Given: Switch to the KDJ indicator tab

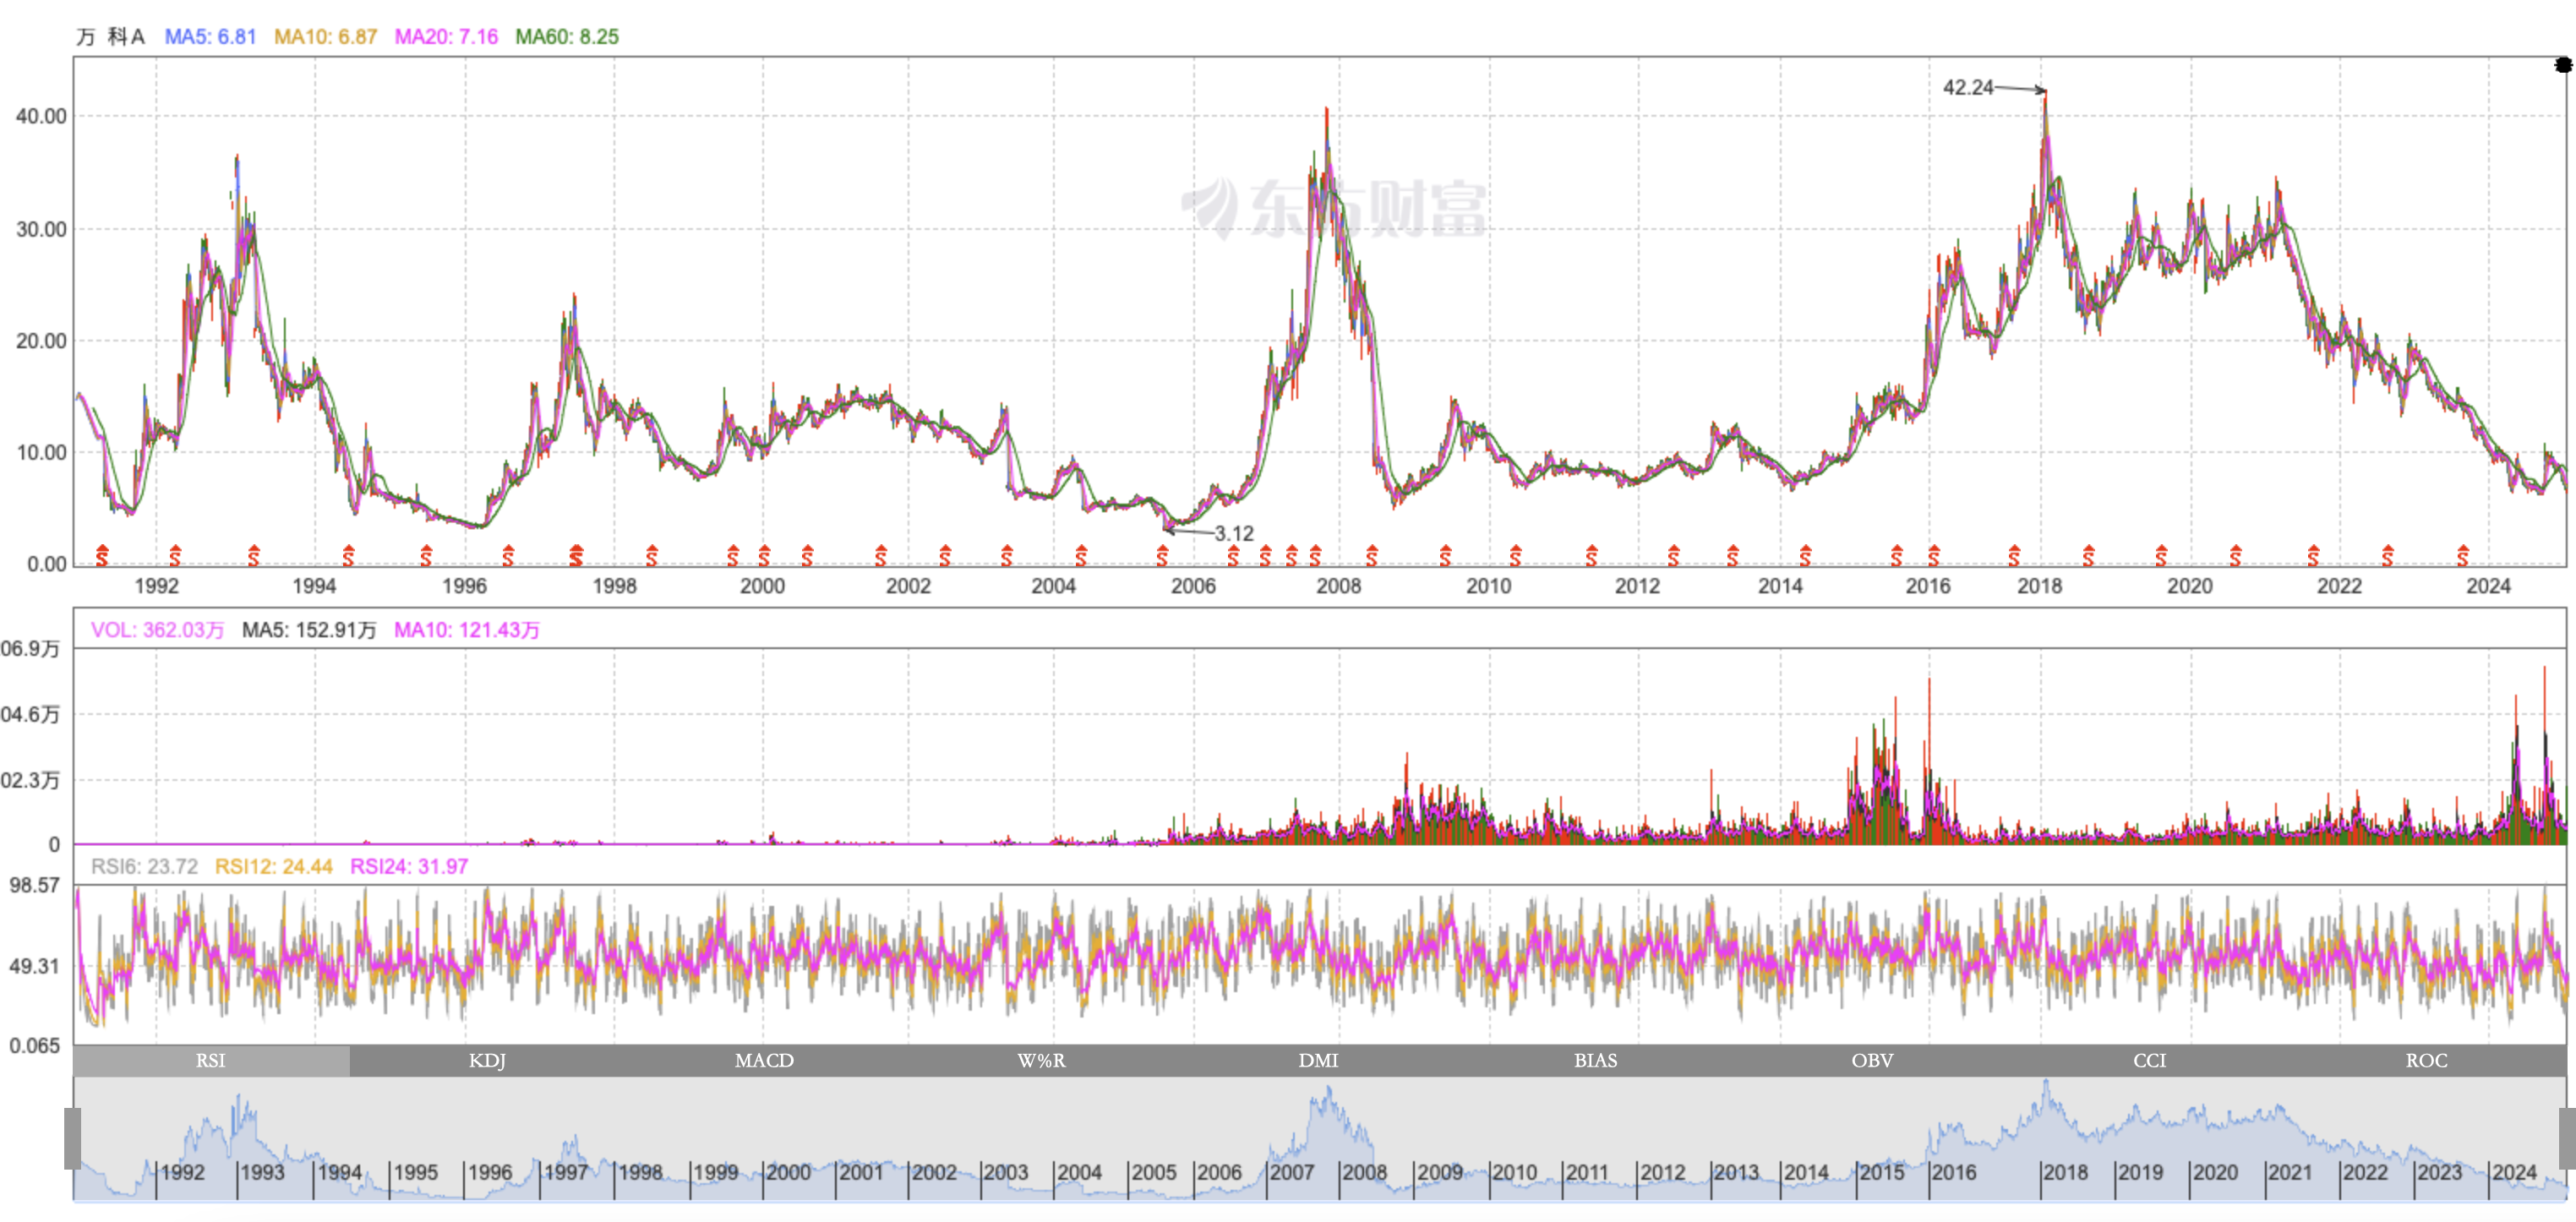Looking at the screenshot, I should 487,1060.
